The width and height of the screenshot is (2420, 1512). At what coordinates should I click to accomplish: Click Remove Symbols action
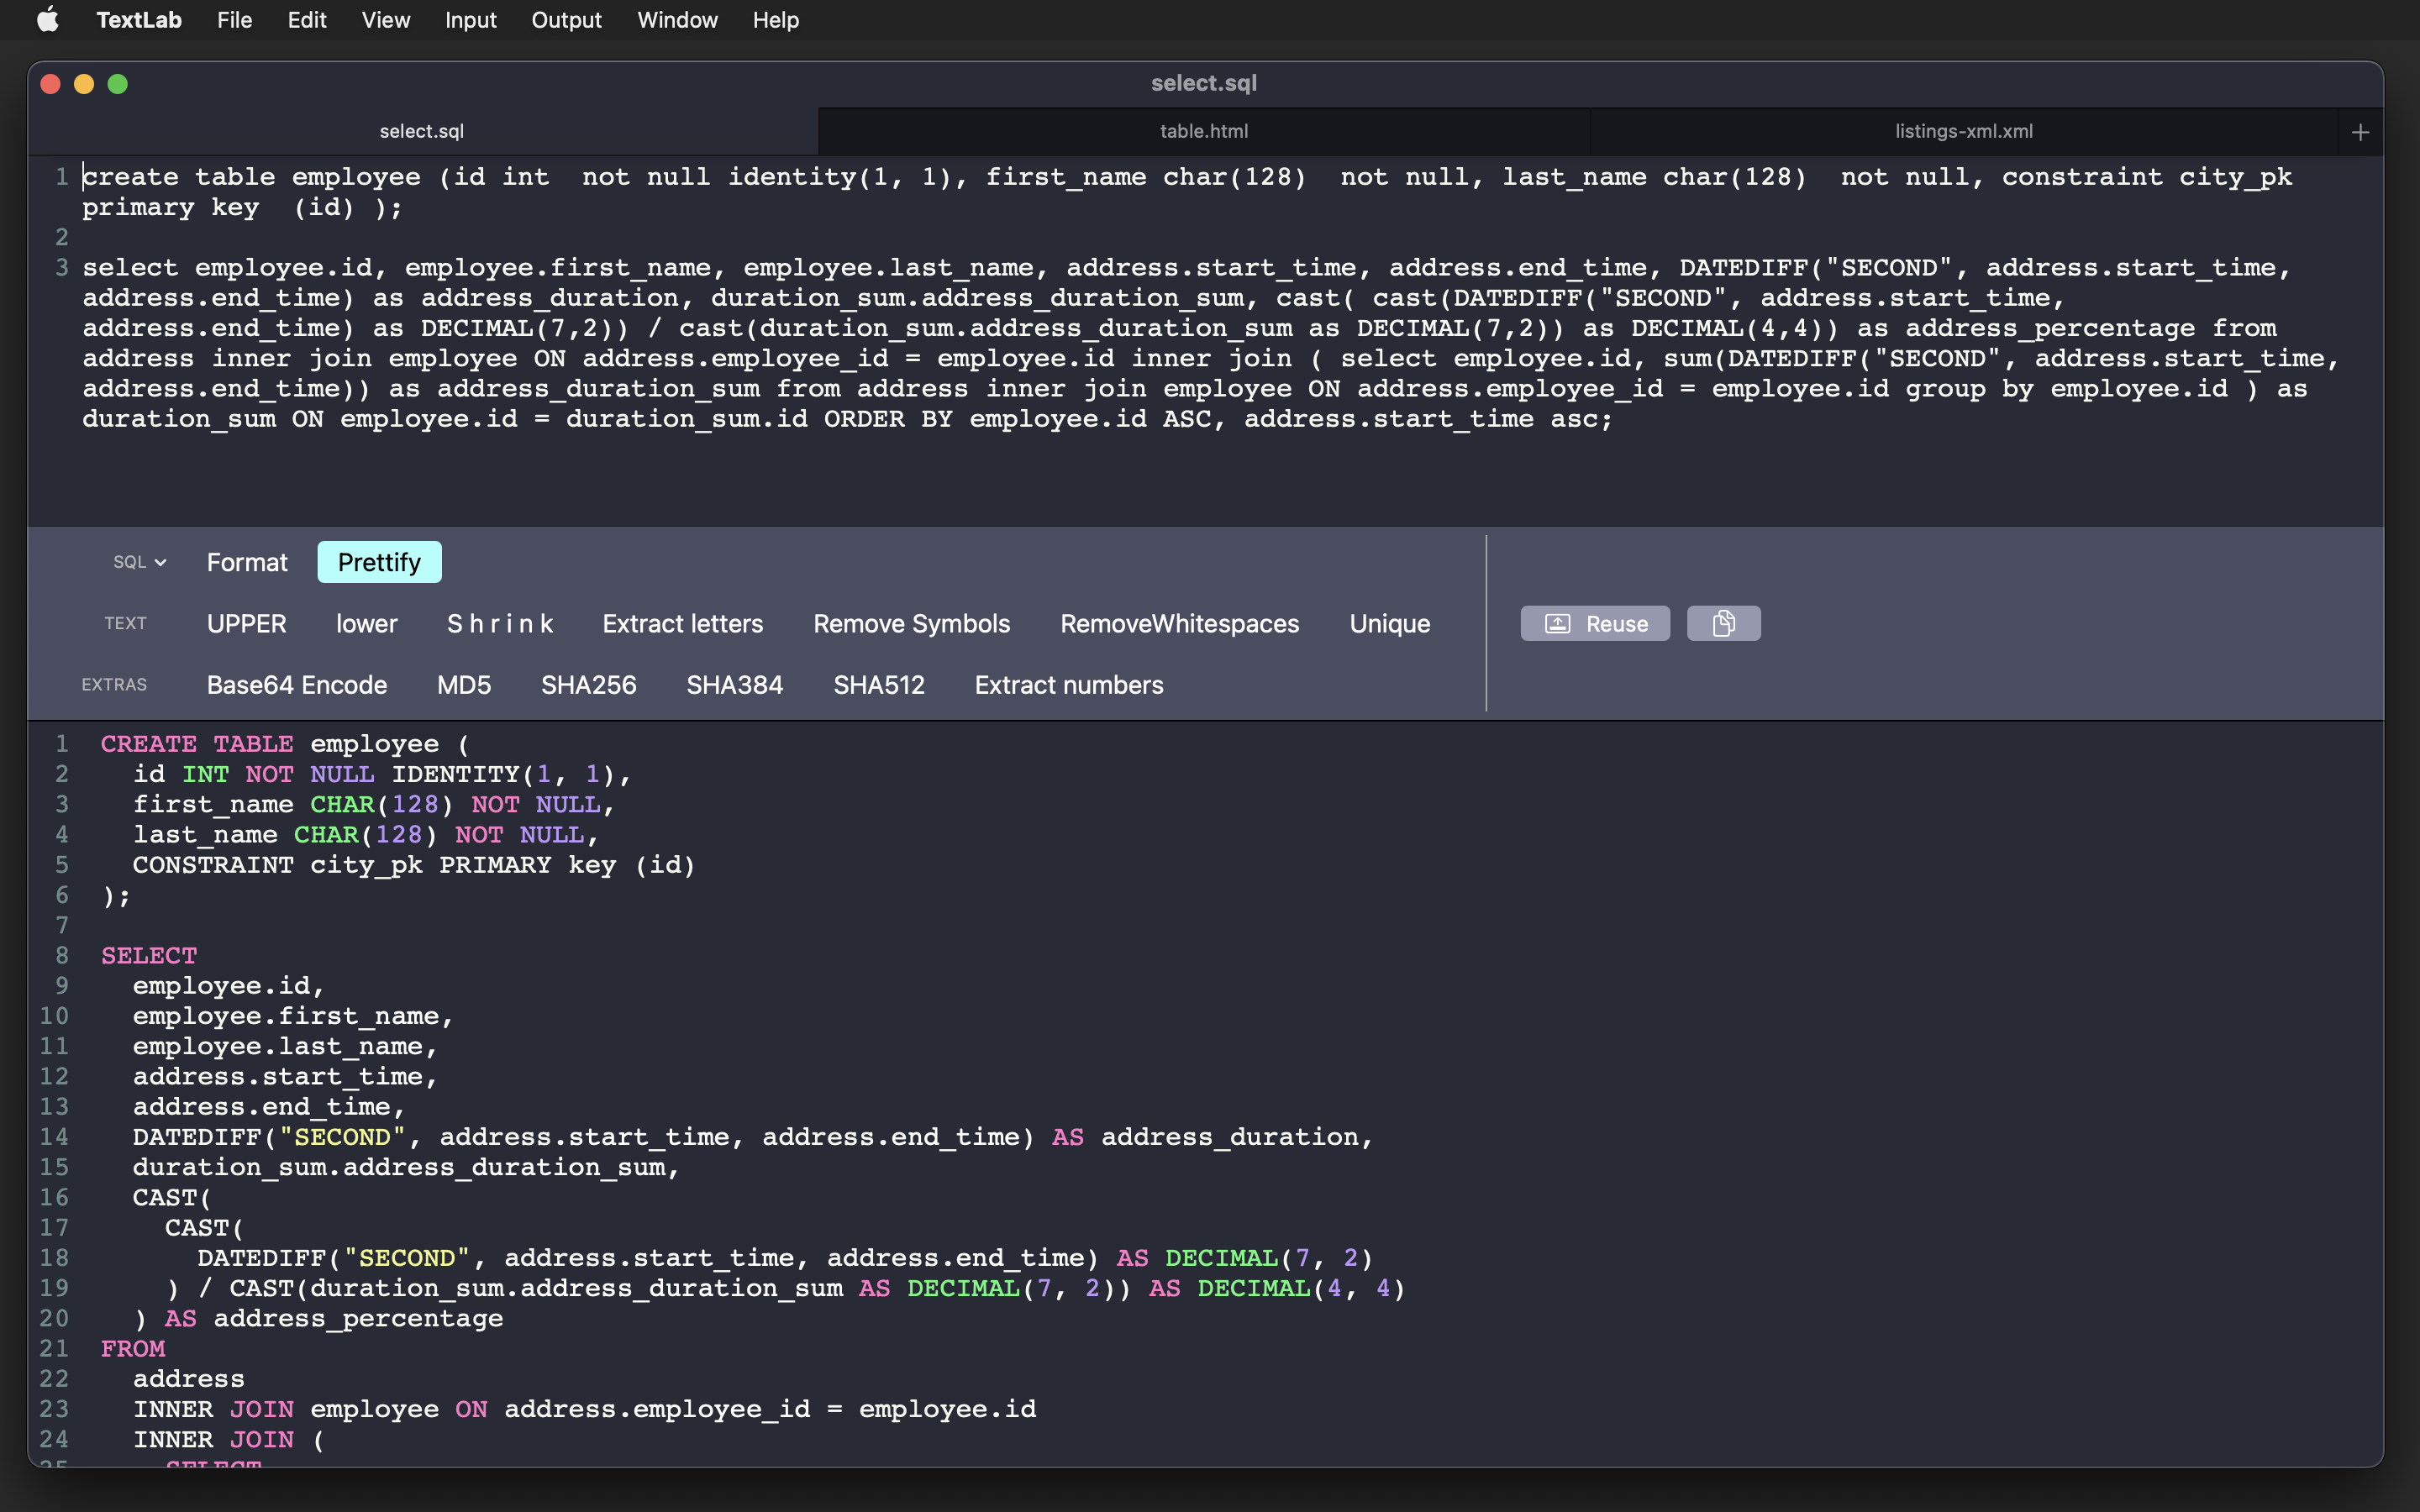[x=911, y=623]
